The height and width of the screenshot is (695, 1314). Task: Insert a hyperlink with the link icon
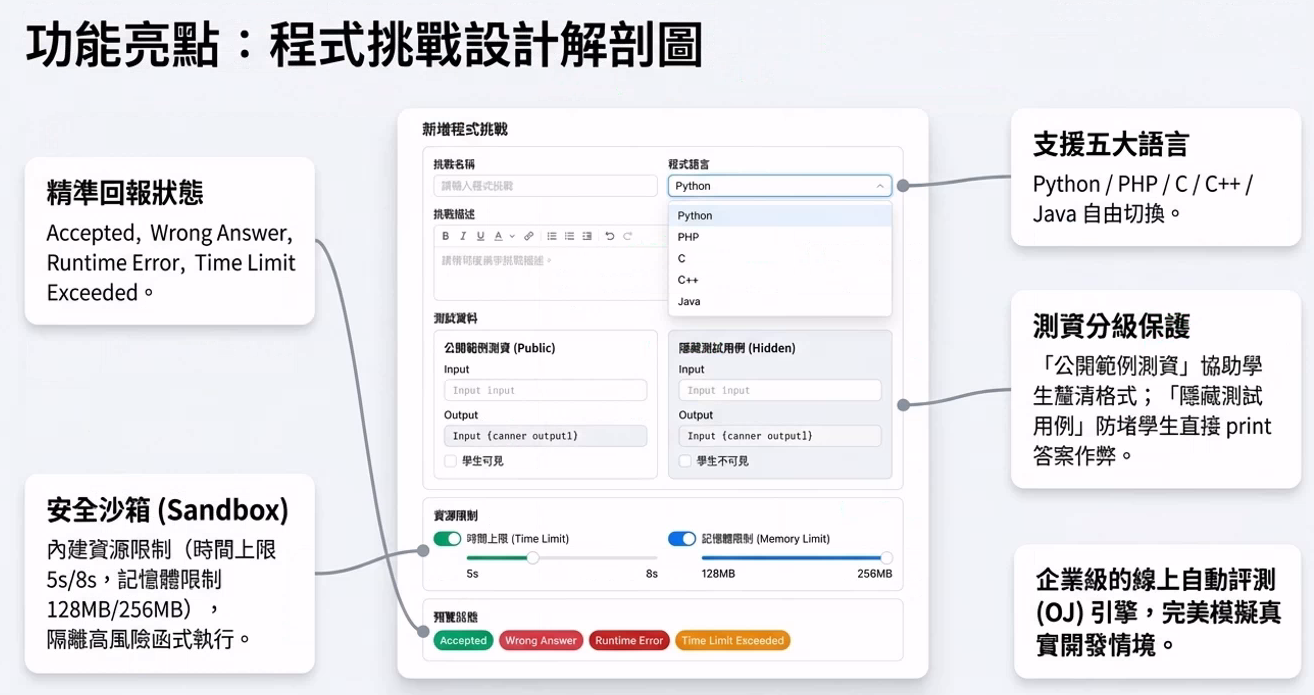(529, 237)
